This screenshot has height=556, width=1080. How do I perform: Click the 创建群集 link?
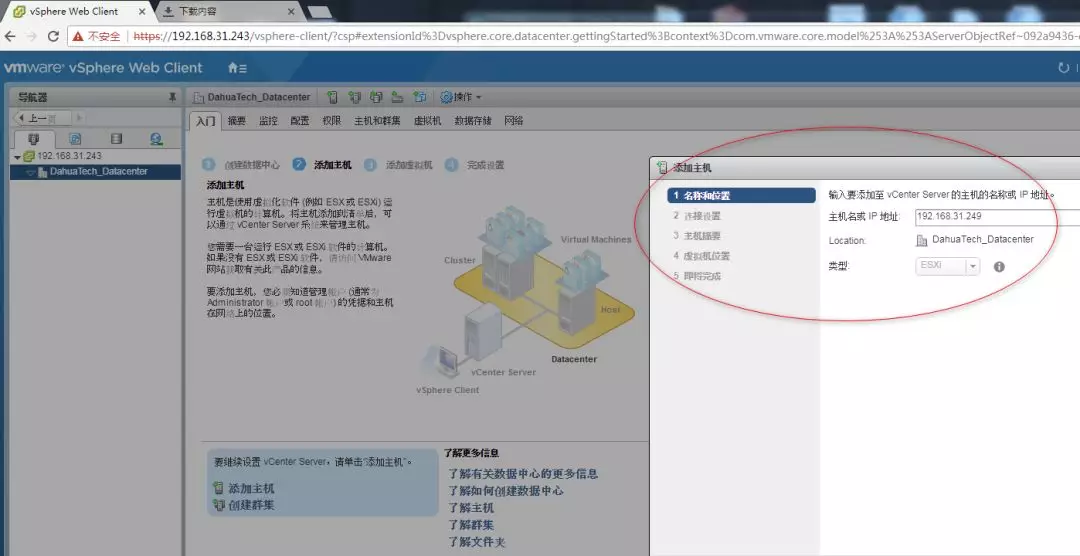(251, 505)
